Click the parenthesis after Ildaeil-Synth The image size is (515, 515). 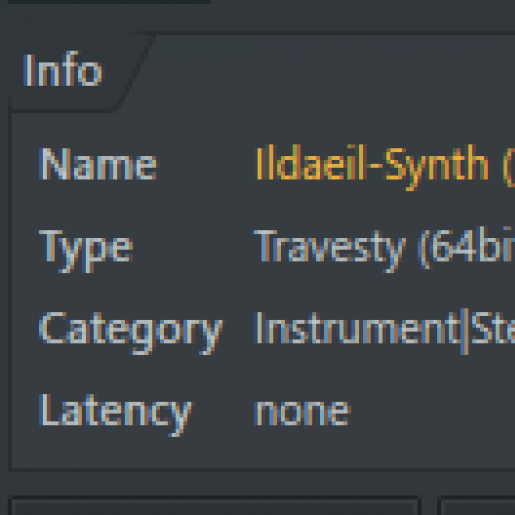point(510,167)
